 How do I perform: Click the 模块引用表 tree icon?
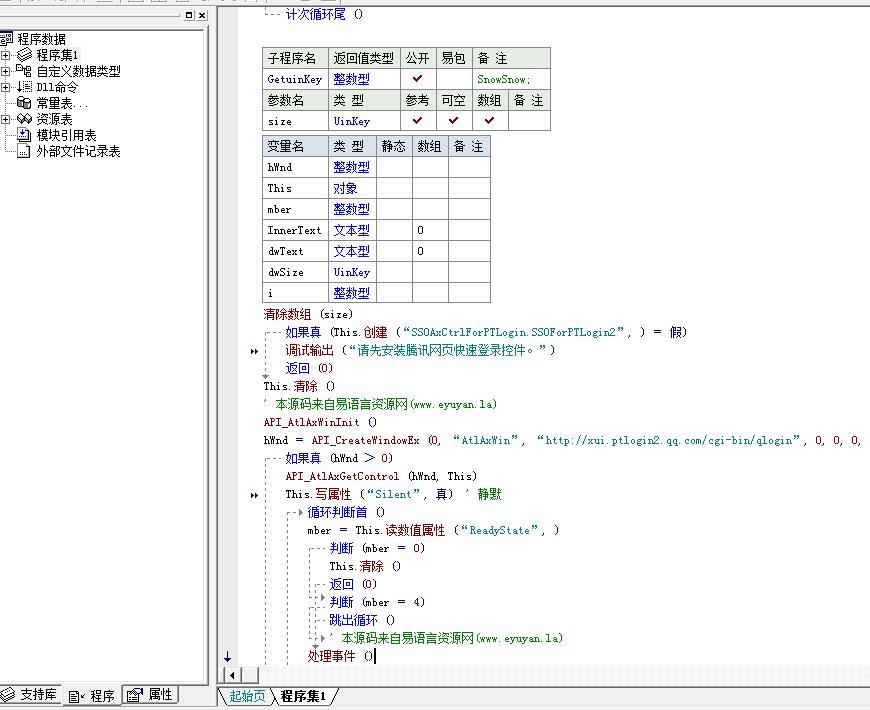pos(24,135)
